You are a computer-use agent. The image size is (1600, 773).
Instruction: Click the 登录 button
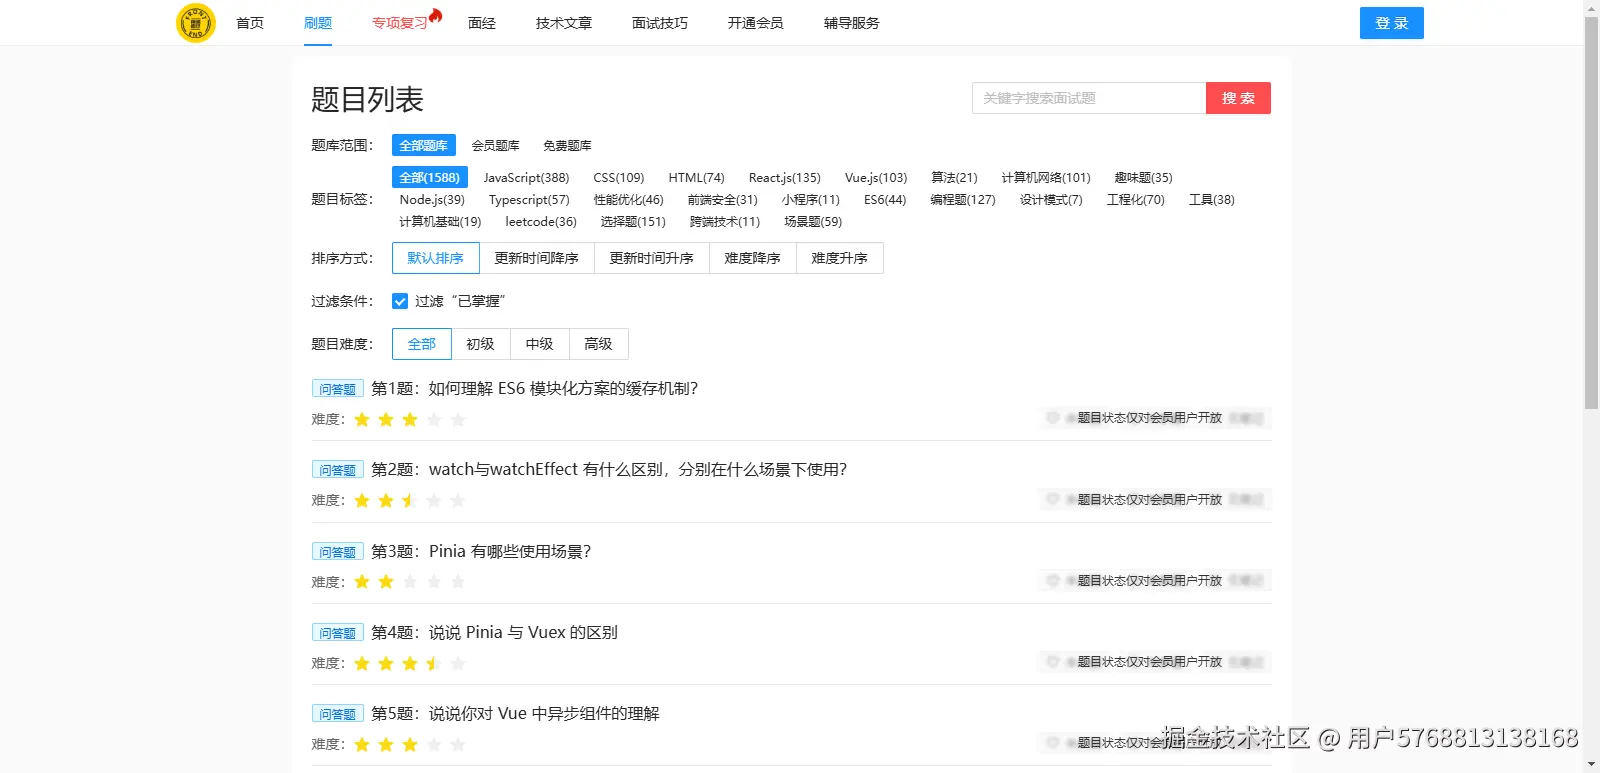(x=1392, y=23)
